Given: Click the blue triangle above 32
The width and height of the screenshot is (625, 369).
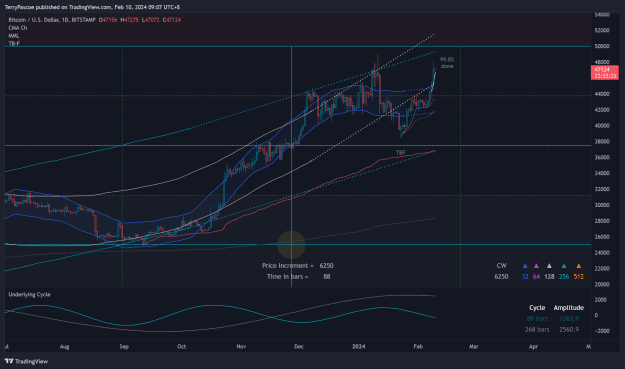Looking at the screenshot, I should click(x=525, y=266).
